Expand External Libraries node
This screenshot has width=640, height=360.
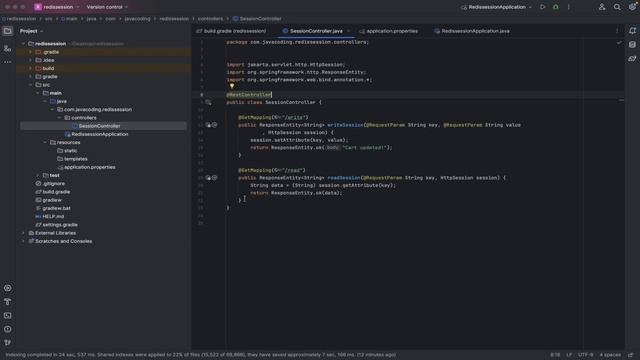(x=23, y=233)
